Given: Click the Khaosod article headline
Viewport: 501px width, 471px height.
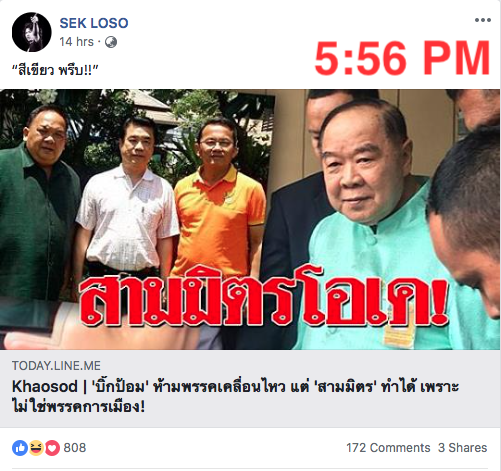Looking at the screenshot, I should [235, 397].
